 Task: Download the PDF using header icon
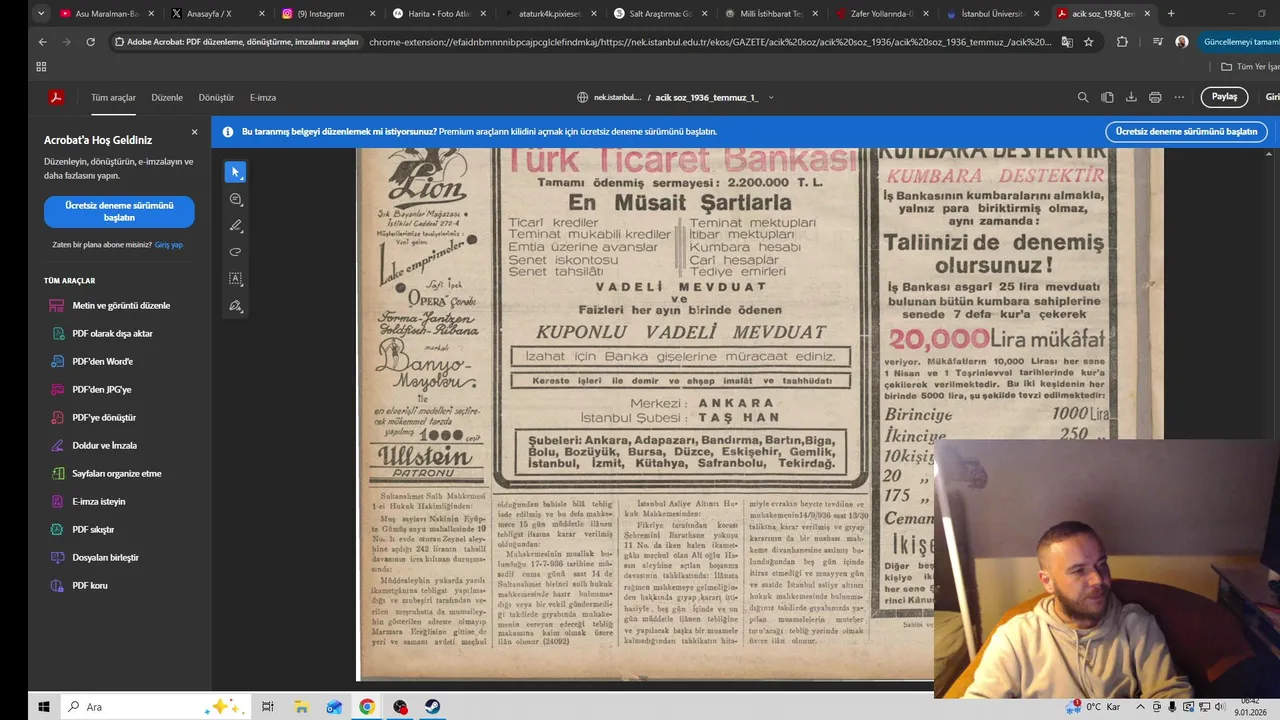pyautogui.click(x=1131, y=97)
